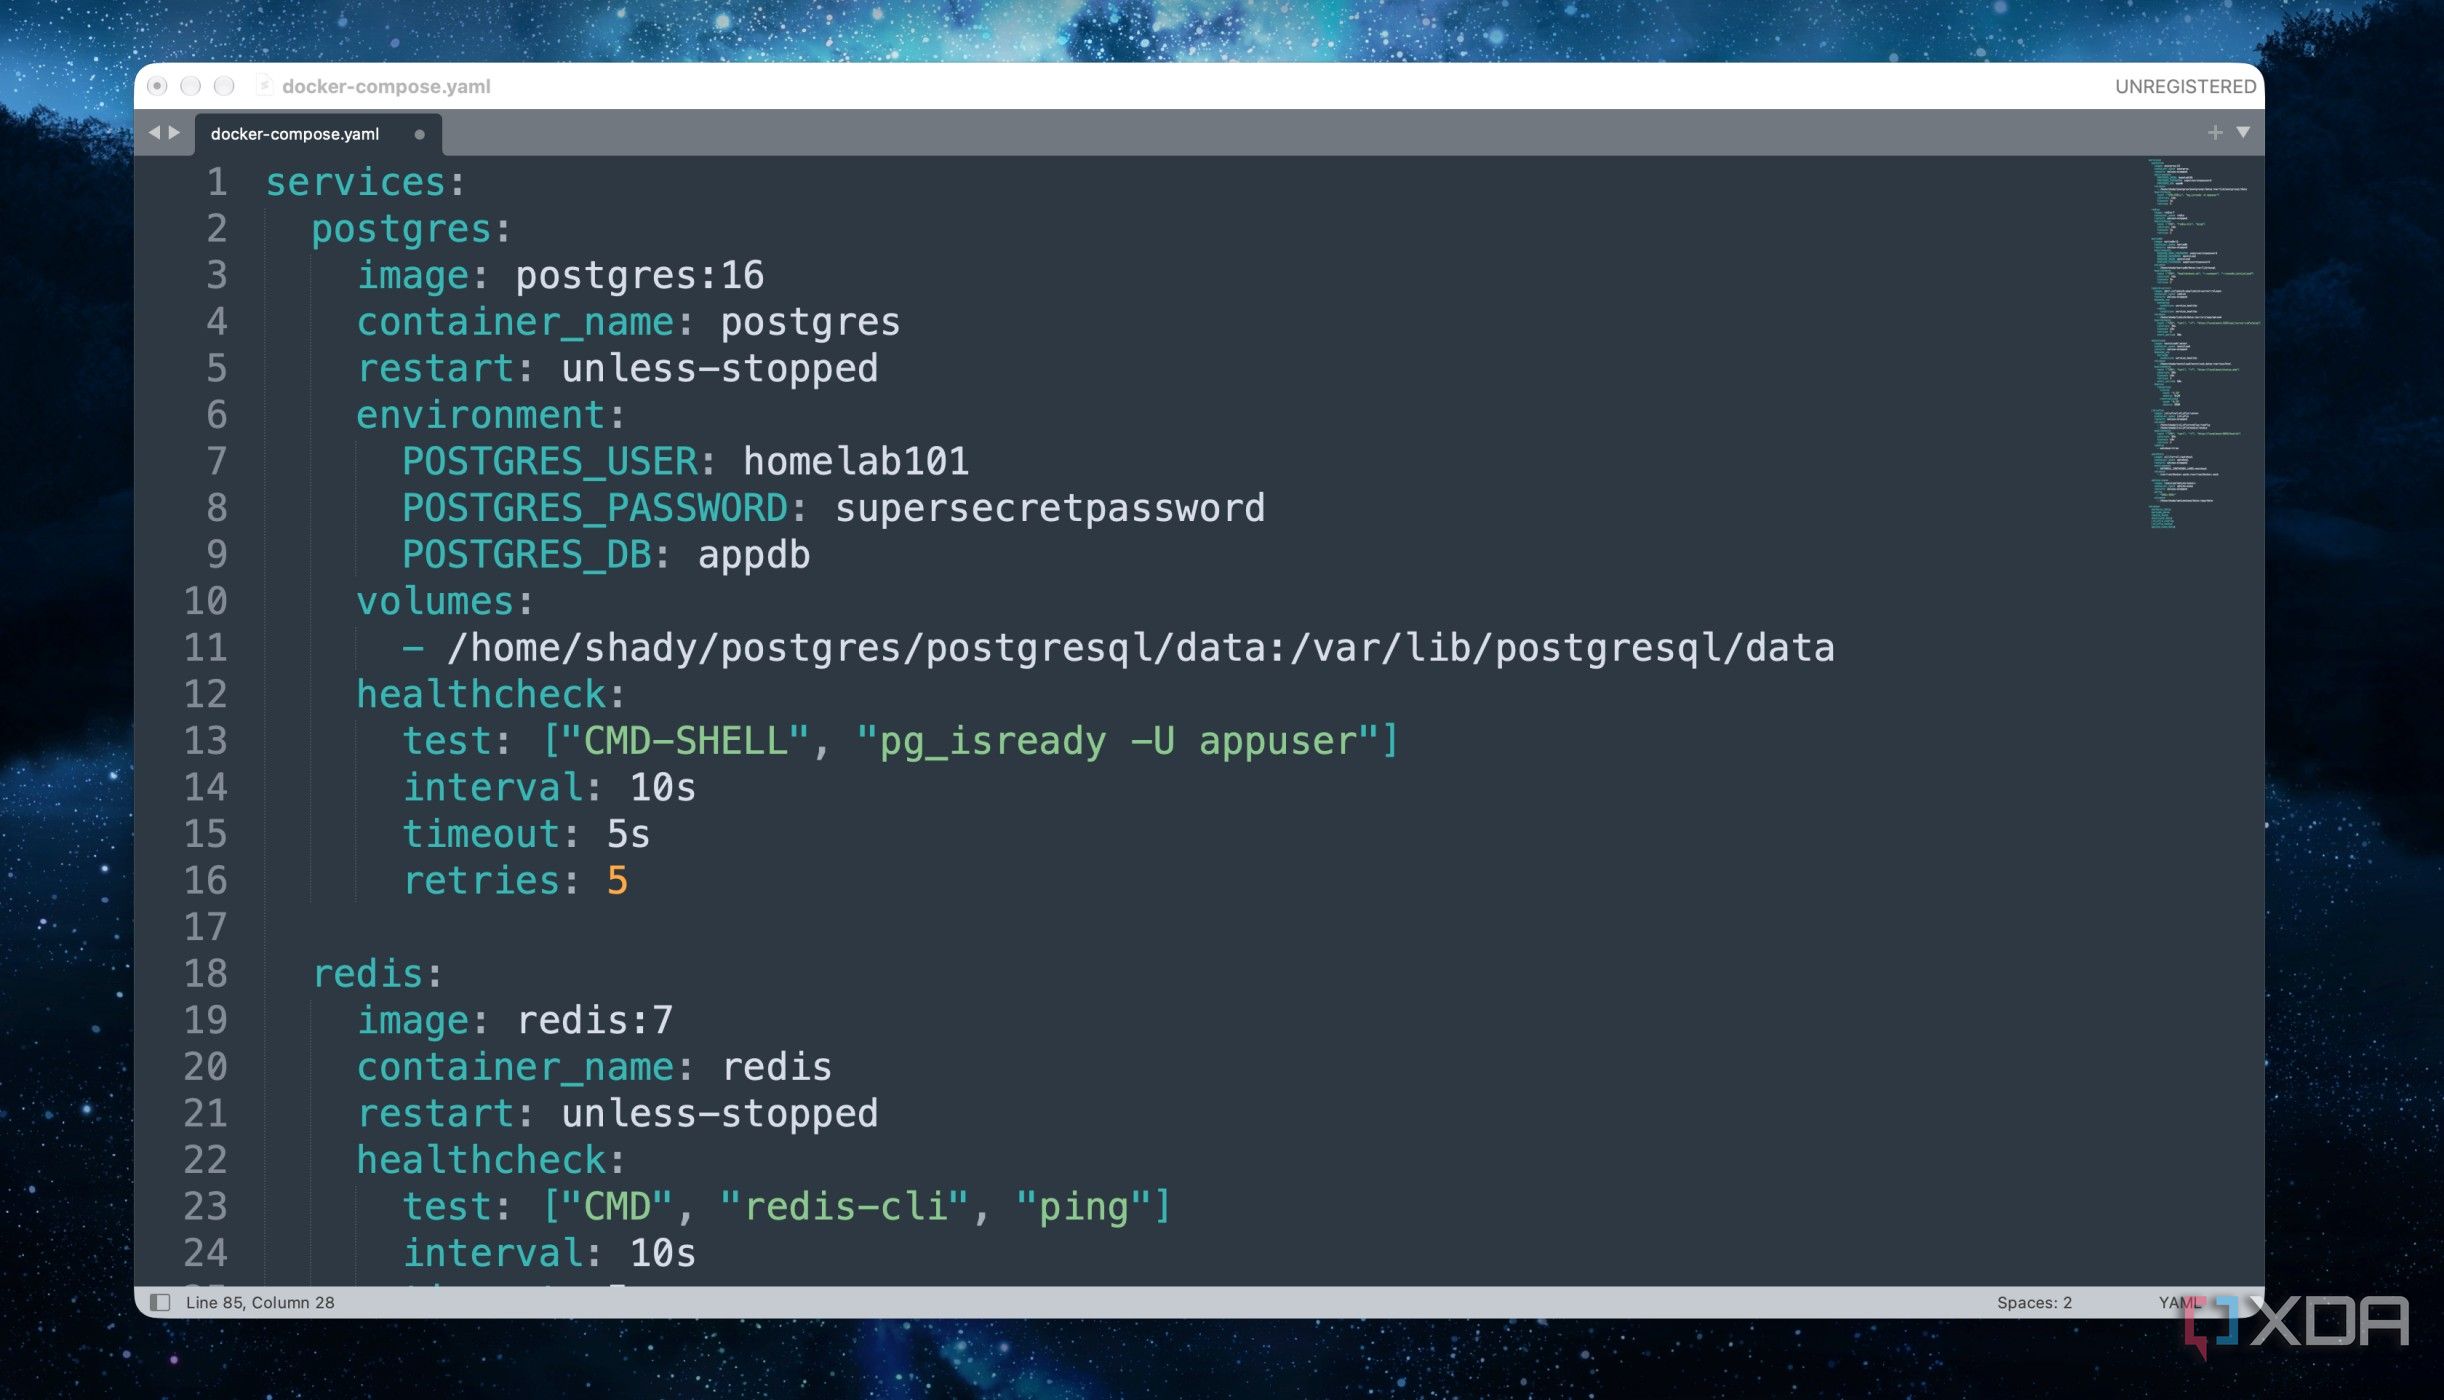The height and width of the screenshot is (1400, 2444).
Task: Click 'redis:7' image value
Action: pyautogui.click(x=595, y=1020)
